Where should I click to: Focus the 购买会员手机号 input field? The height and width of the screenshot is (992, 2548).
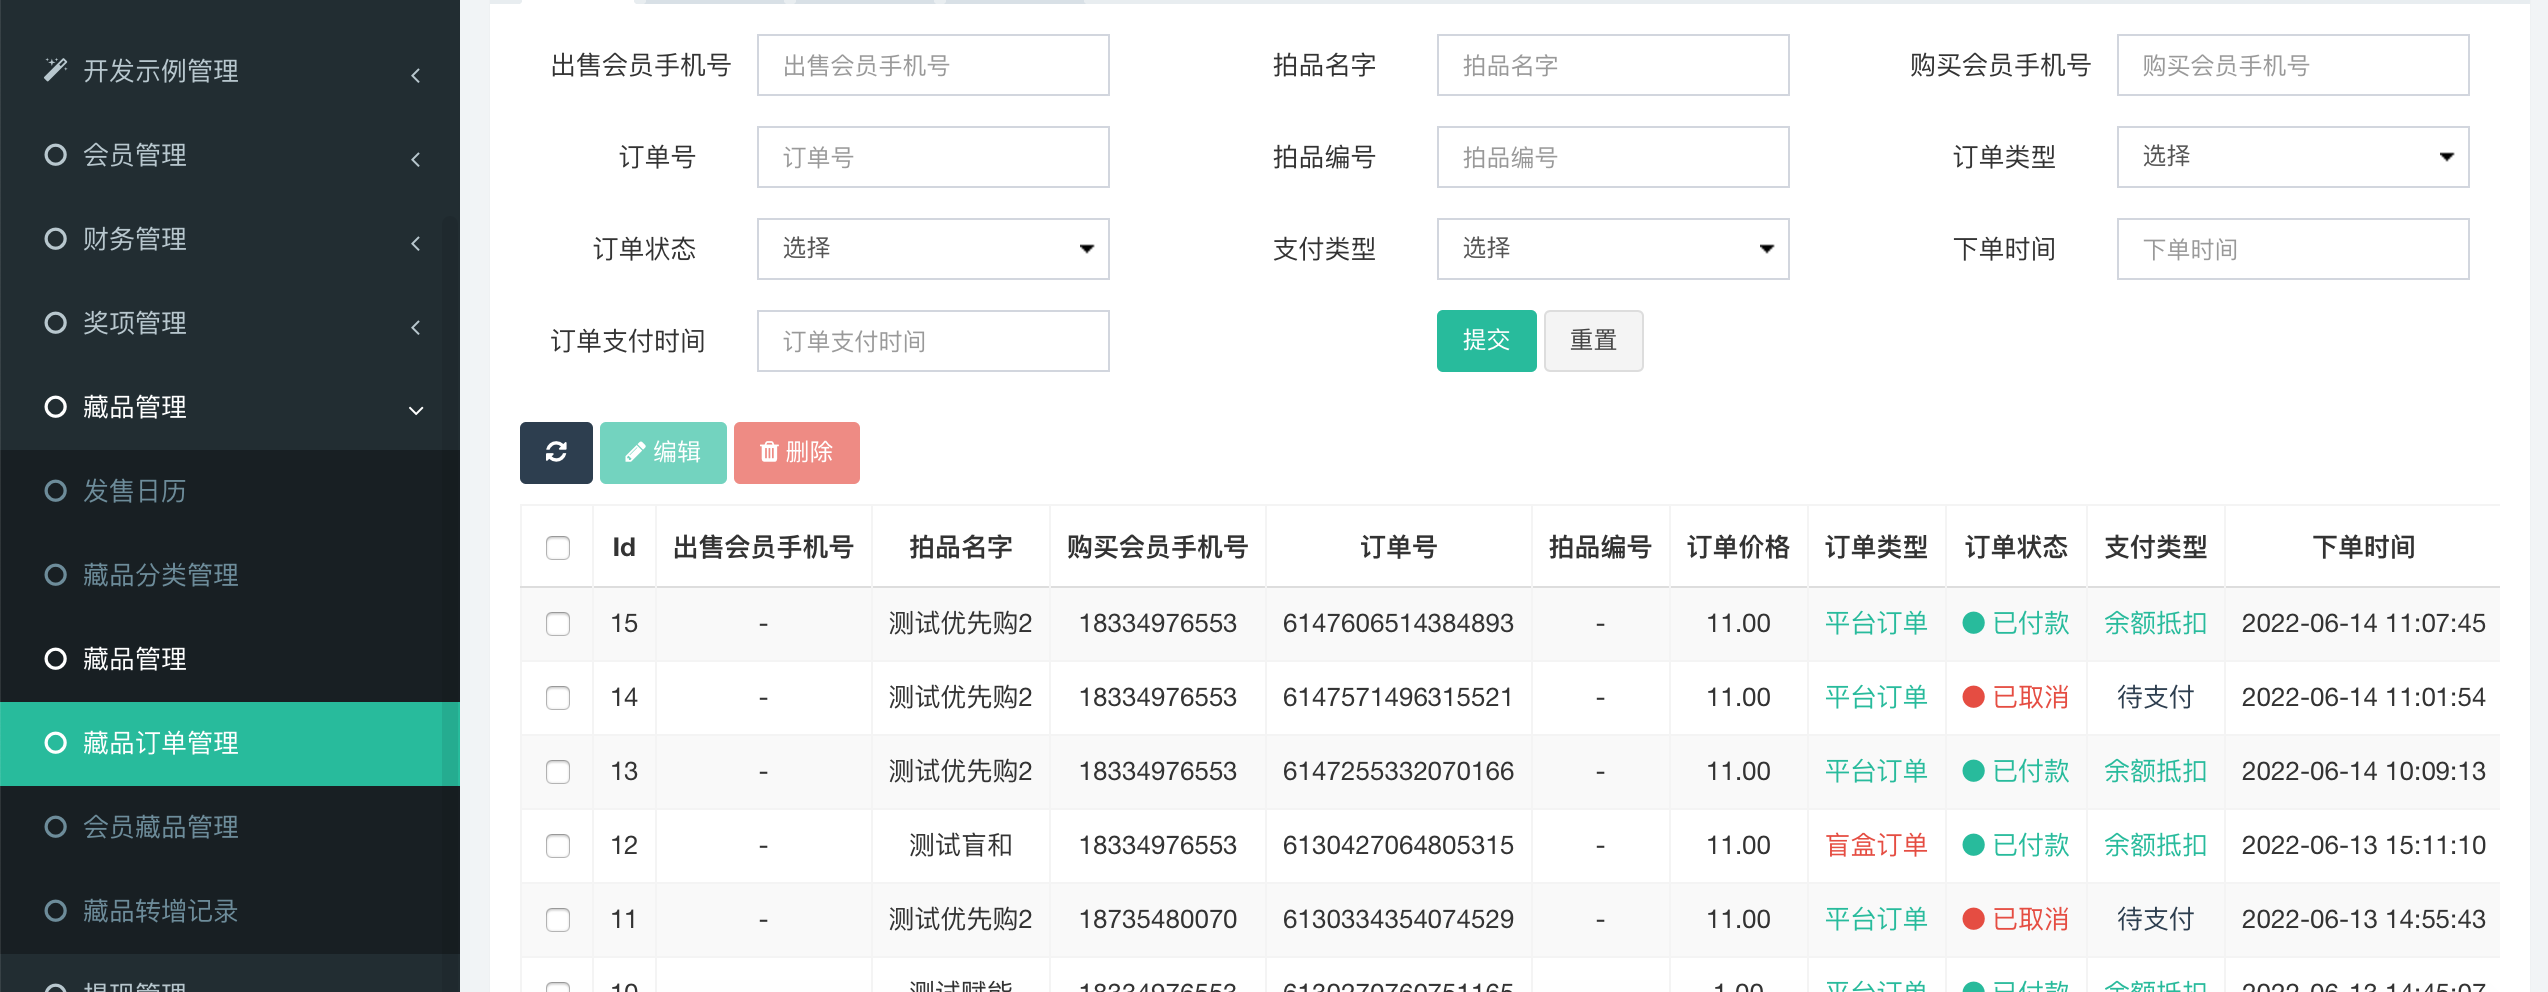coord(2292,65)
